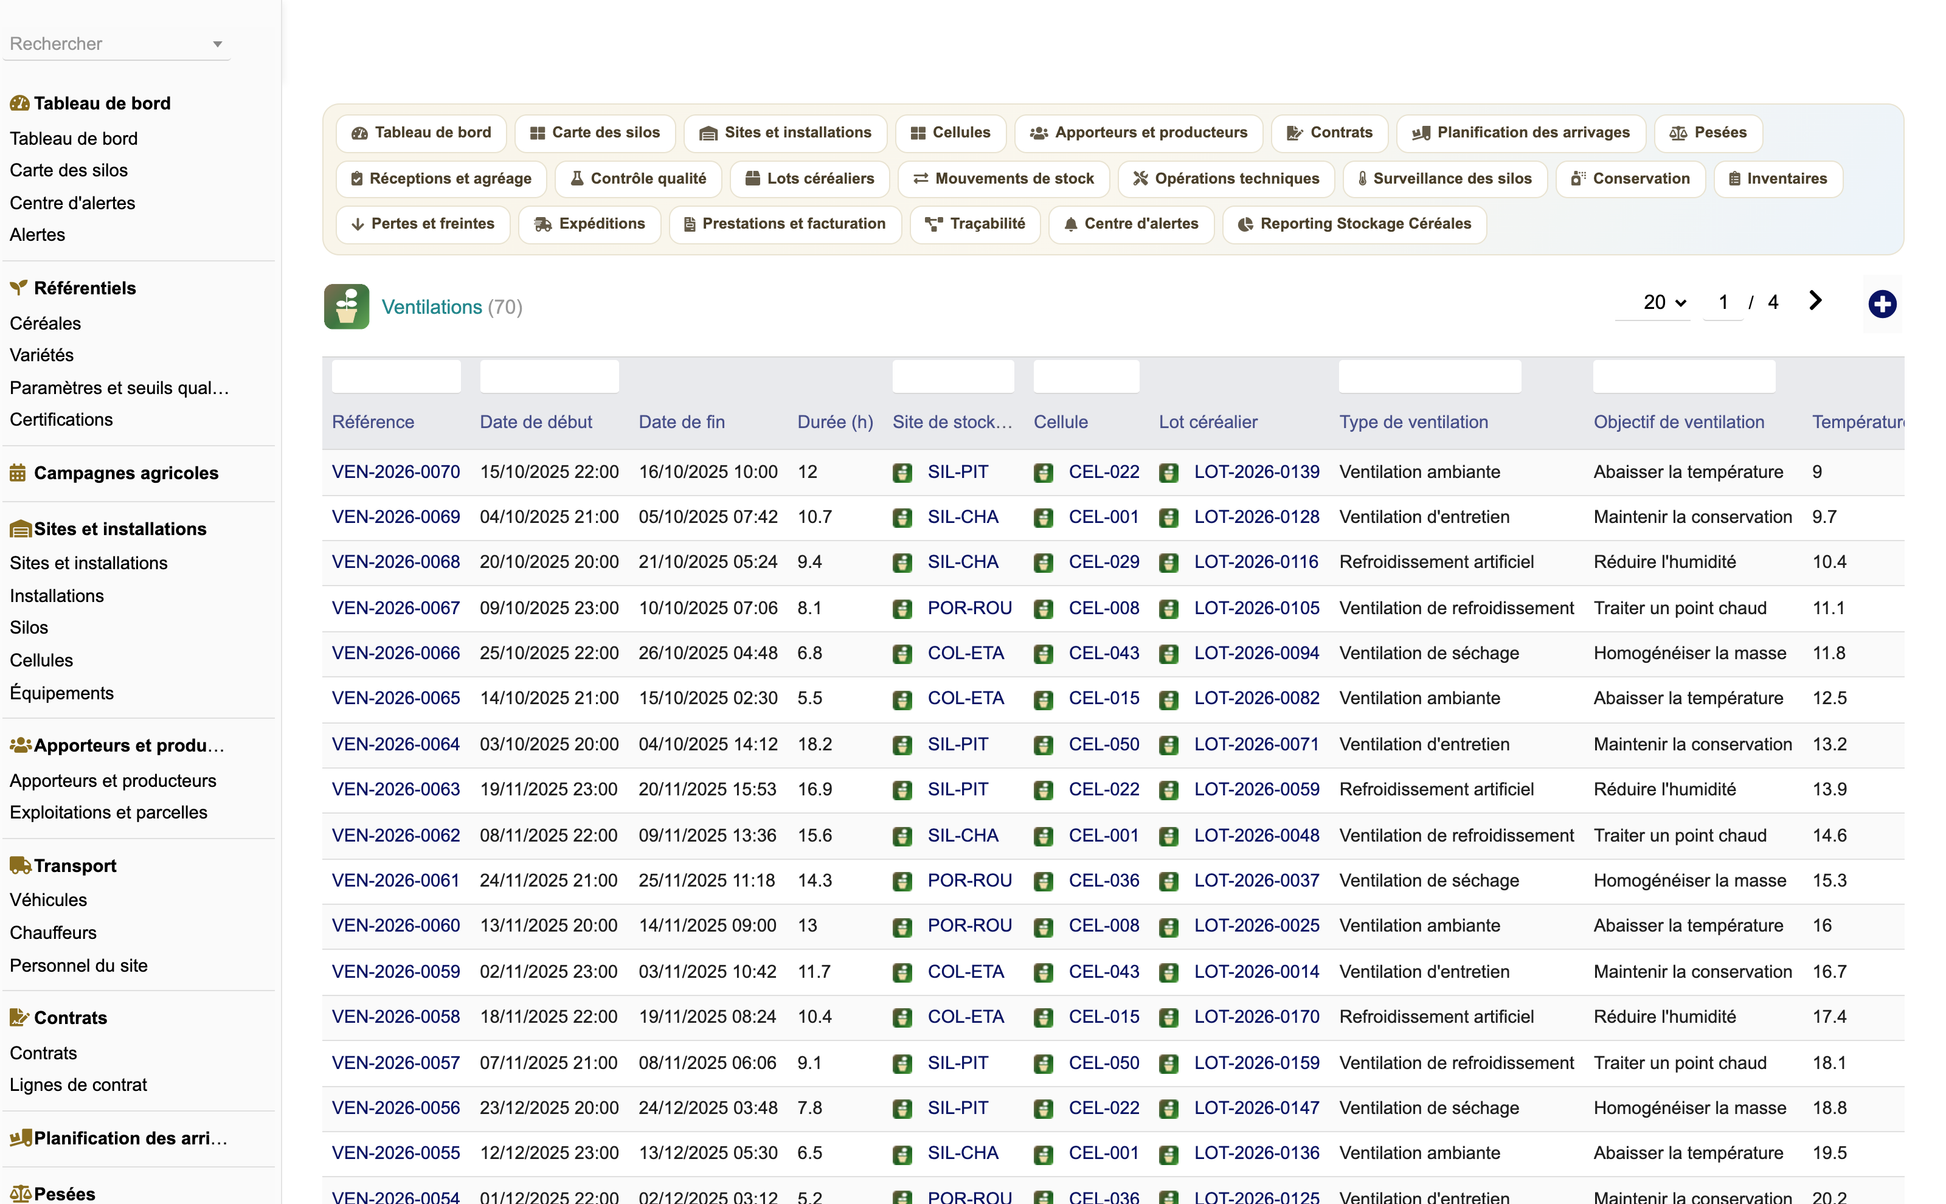This screenshot has width=1946, height=1204.
Task: Select Véhicules under Transport in sidebar
Action: coord(48,900)
